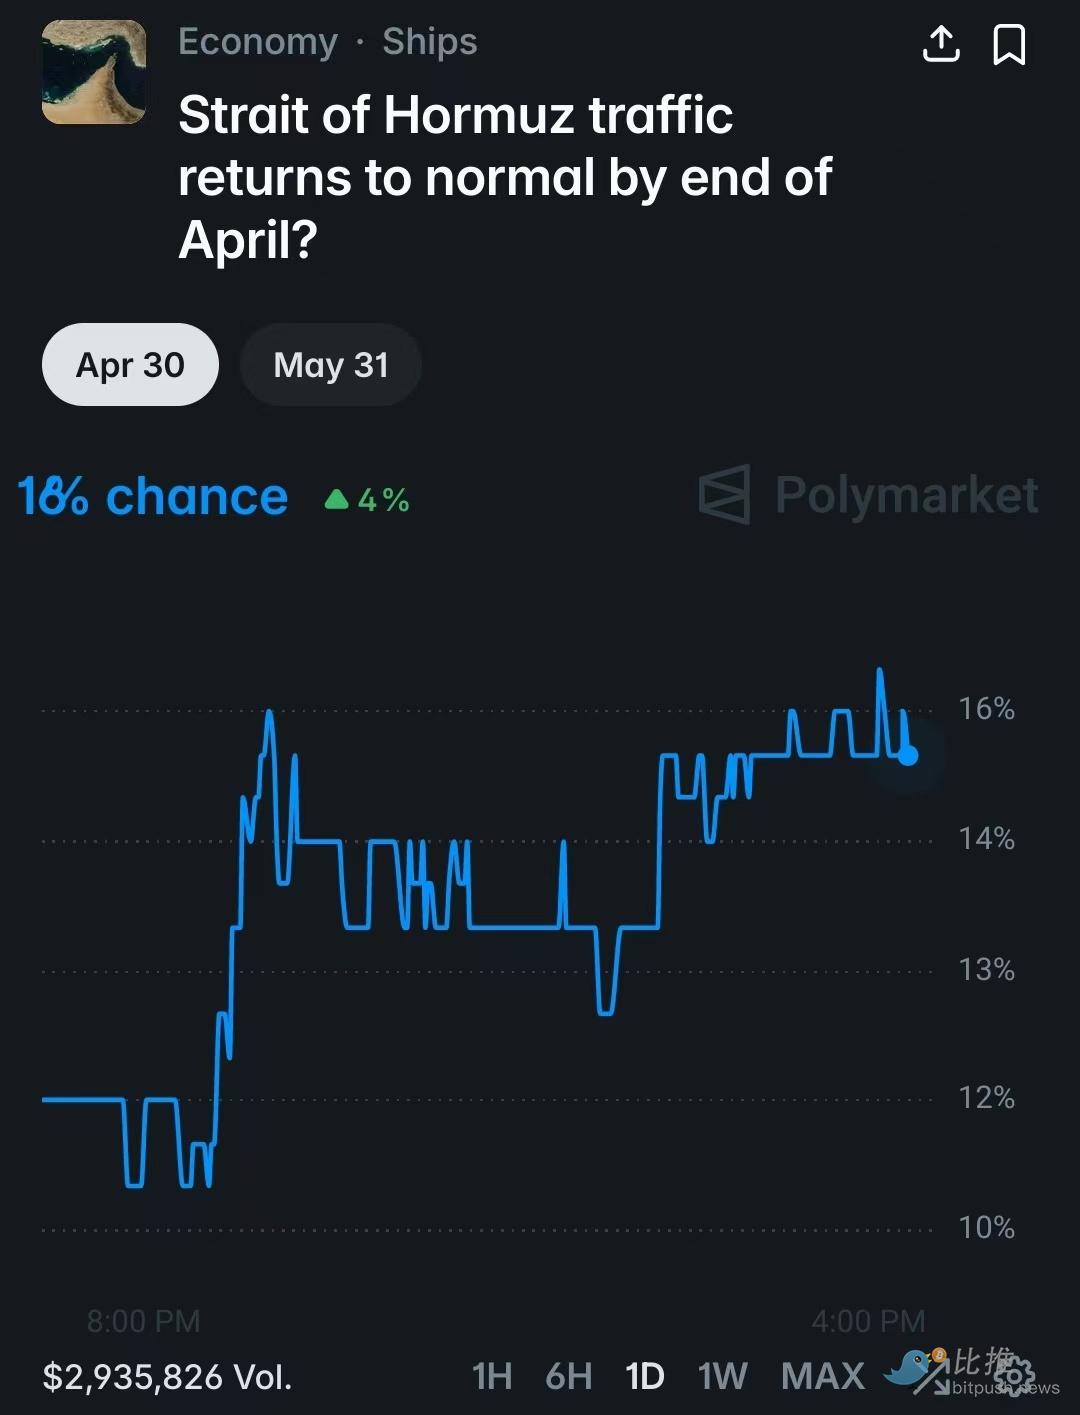Tap the chart's current-price end dot

(907, 755)
